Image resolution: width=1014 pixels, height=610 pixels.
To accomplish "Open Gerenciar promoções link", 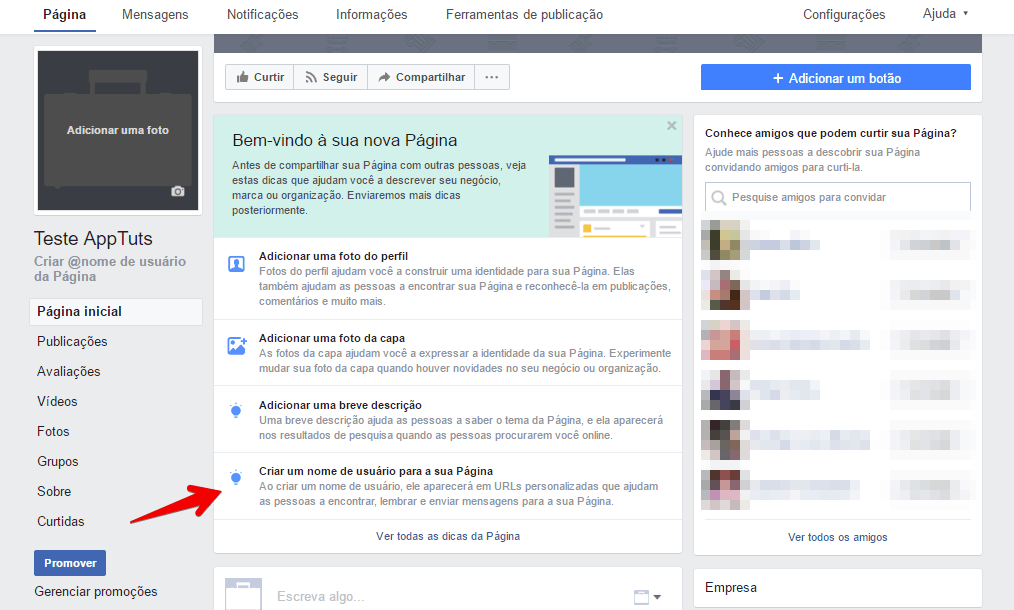I will pos(96,591).
